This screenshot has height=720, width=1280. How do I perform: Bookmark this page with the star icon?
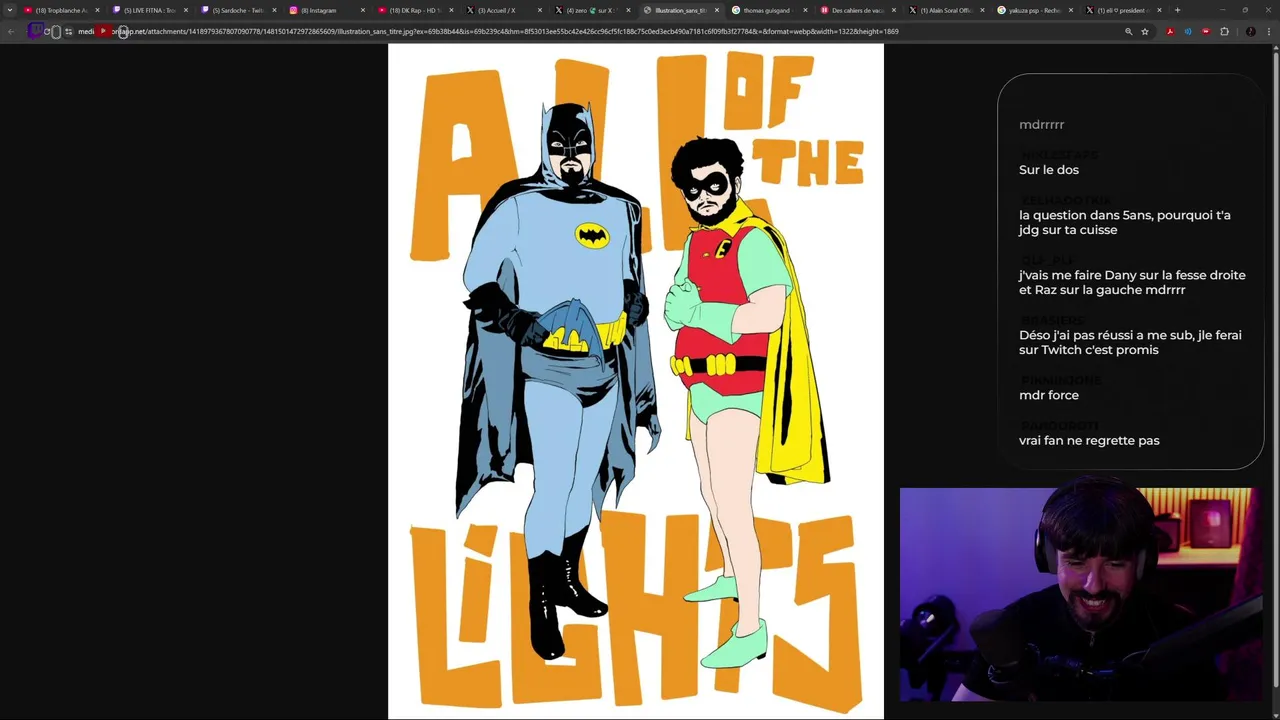click(1145, 31)
